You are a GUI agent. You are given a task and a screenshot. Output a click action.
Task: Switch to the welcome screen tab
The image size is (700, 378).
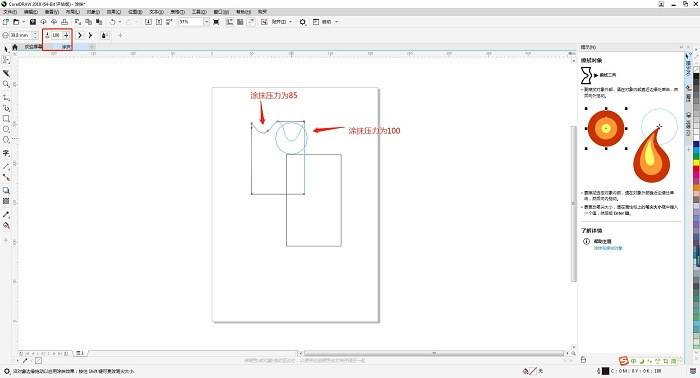(x=33, y=46)
